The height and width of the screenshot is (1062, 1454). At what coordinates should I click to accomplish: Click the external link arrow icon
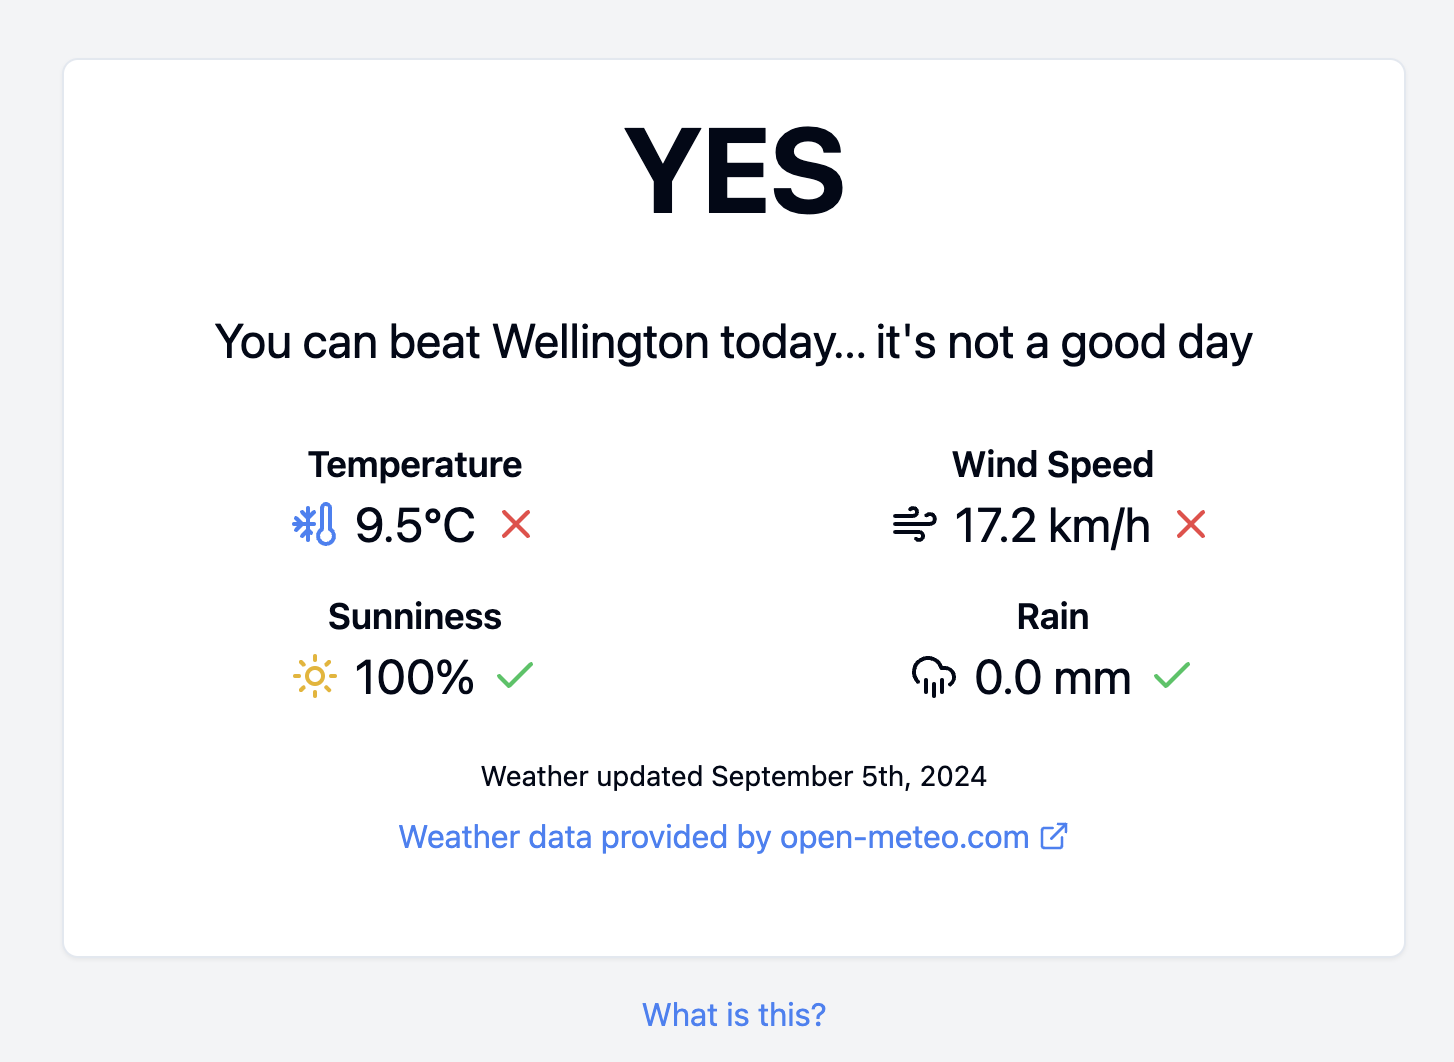tap(1054, 836)
